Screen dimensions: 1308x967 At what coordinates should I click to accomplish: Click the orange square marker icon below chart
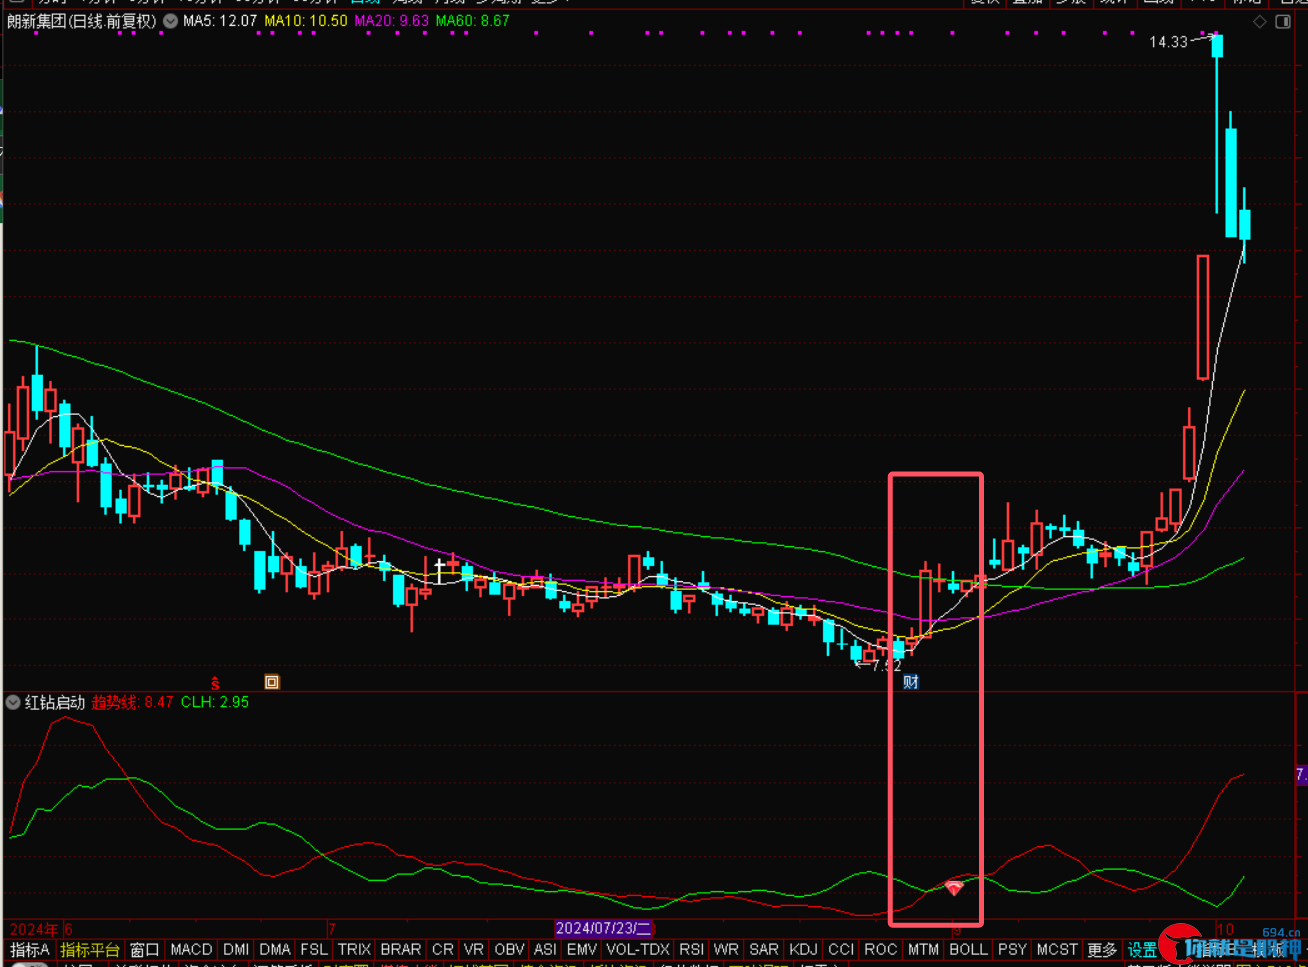tap(272, 682)
